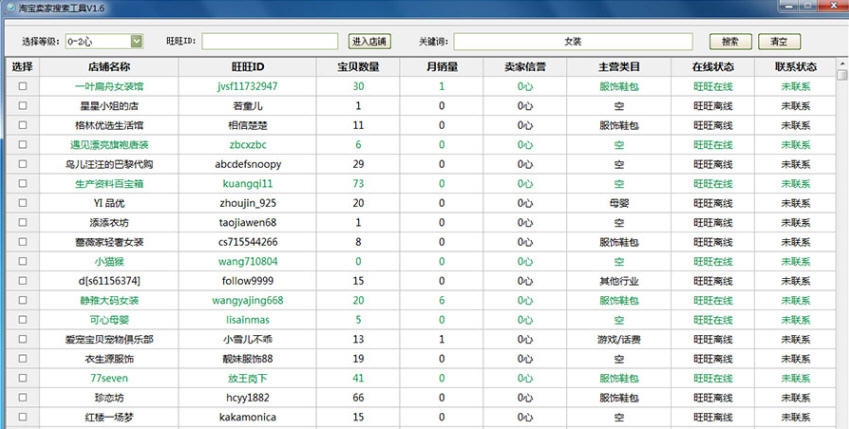Viewport: 849px width, 429px height.
Task: Click ID cell abcdefsnoopy
Action: (248, 164)
